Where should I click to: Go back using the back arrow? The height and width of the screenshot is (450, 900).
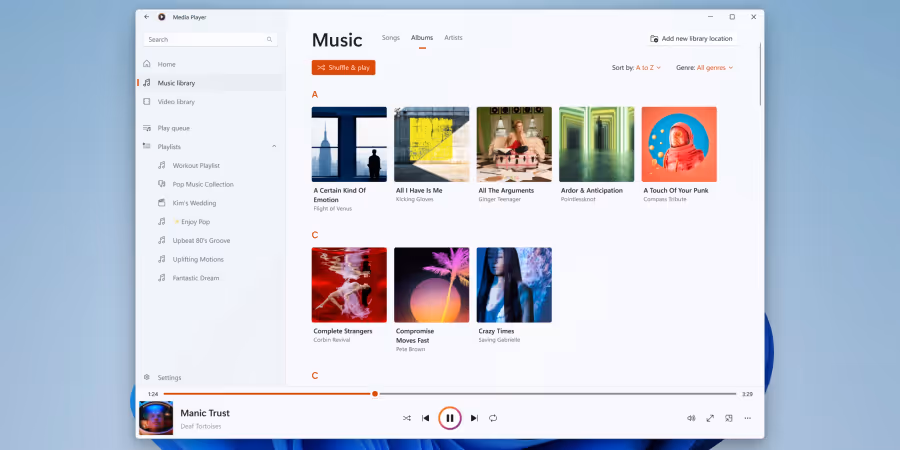[x=146, y=17]
